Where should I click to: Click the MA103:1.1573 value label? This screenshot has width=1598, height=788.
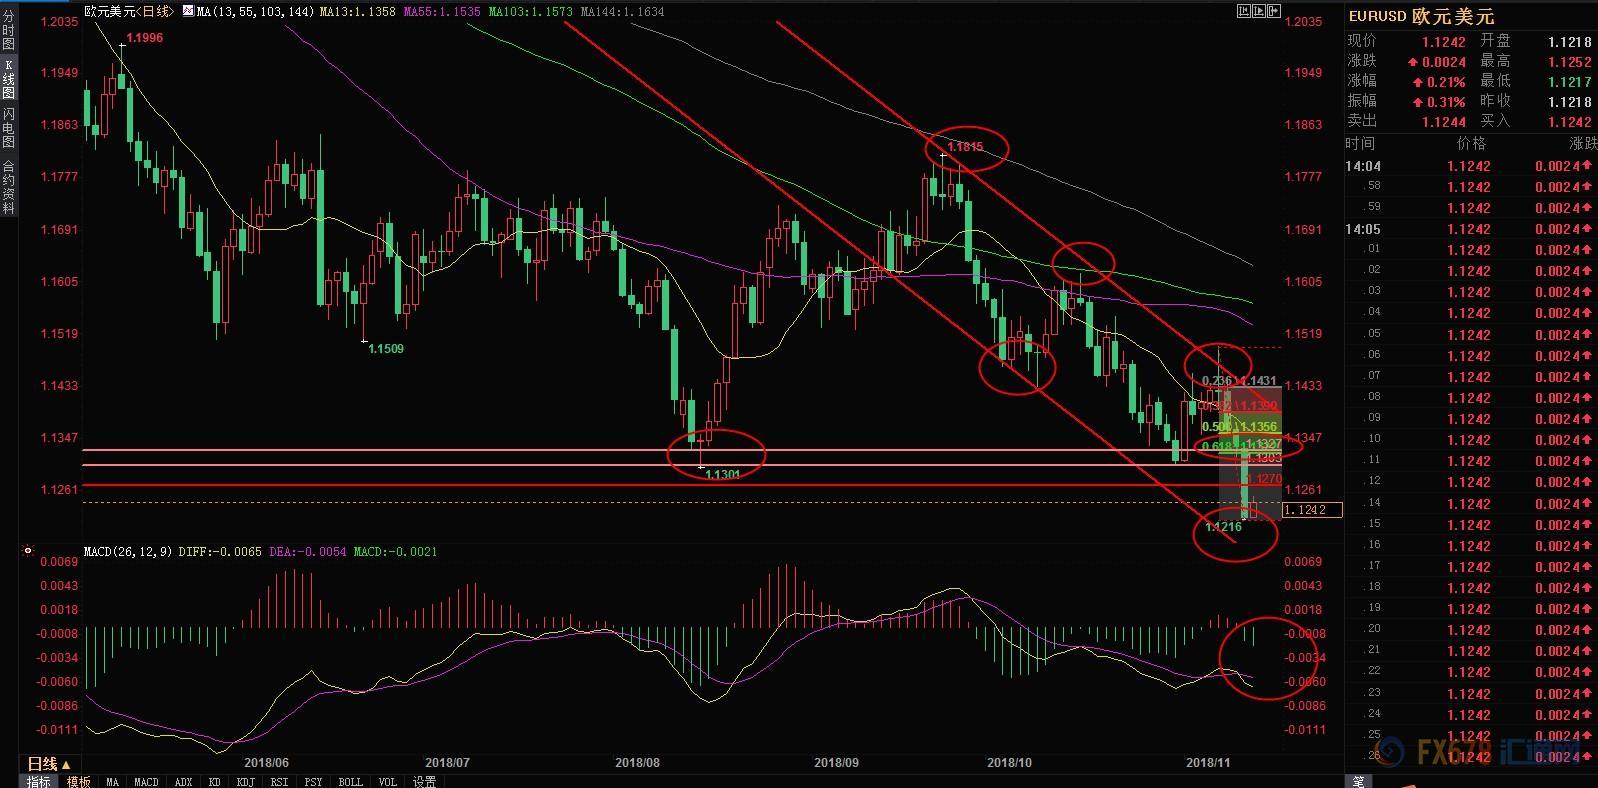[x=530, y=11]
